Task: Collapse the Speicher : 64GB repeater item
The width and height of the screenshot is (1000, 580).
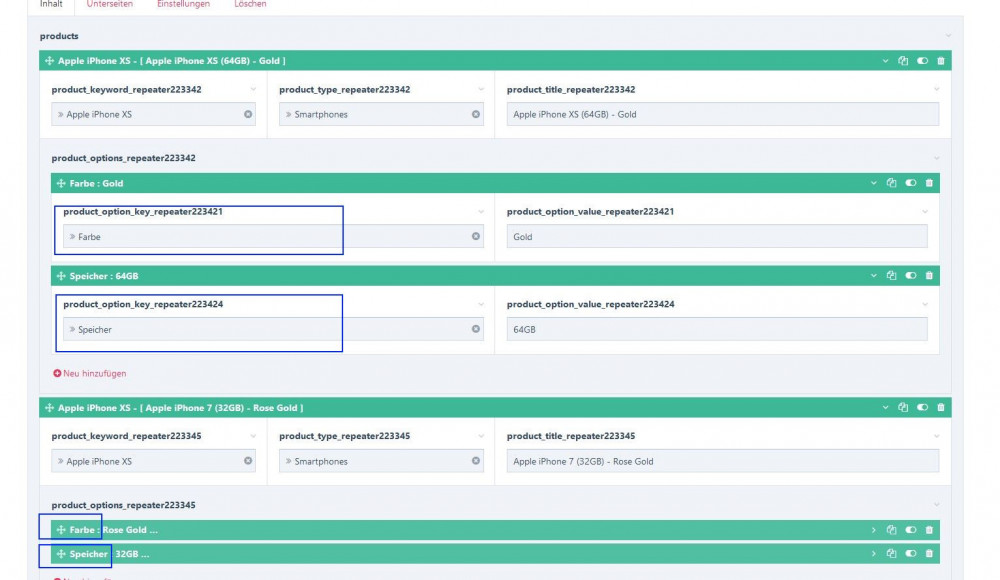Action: pos(873,276)
